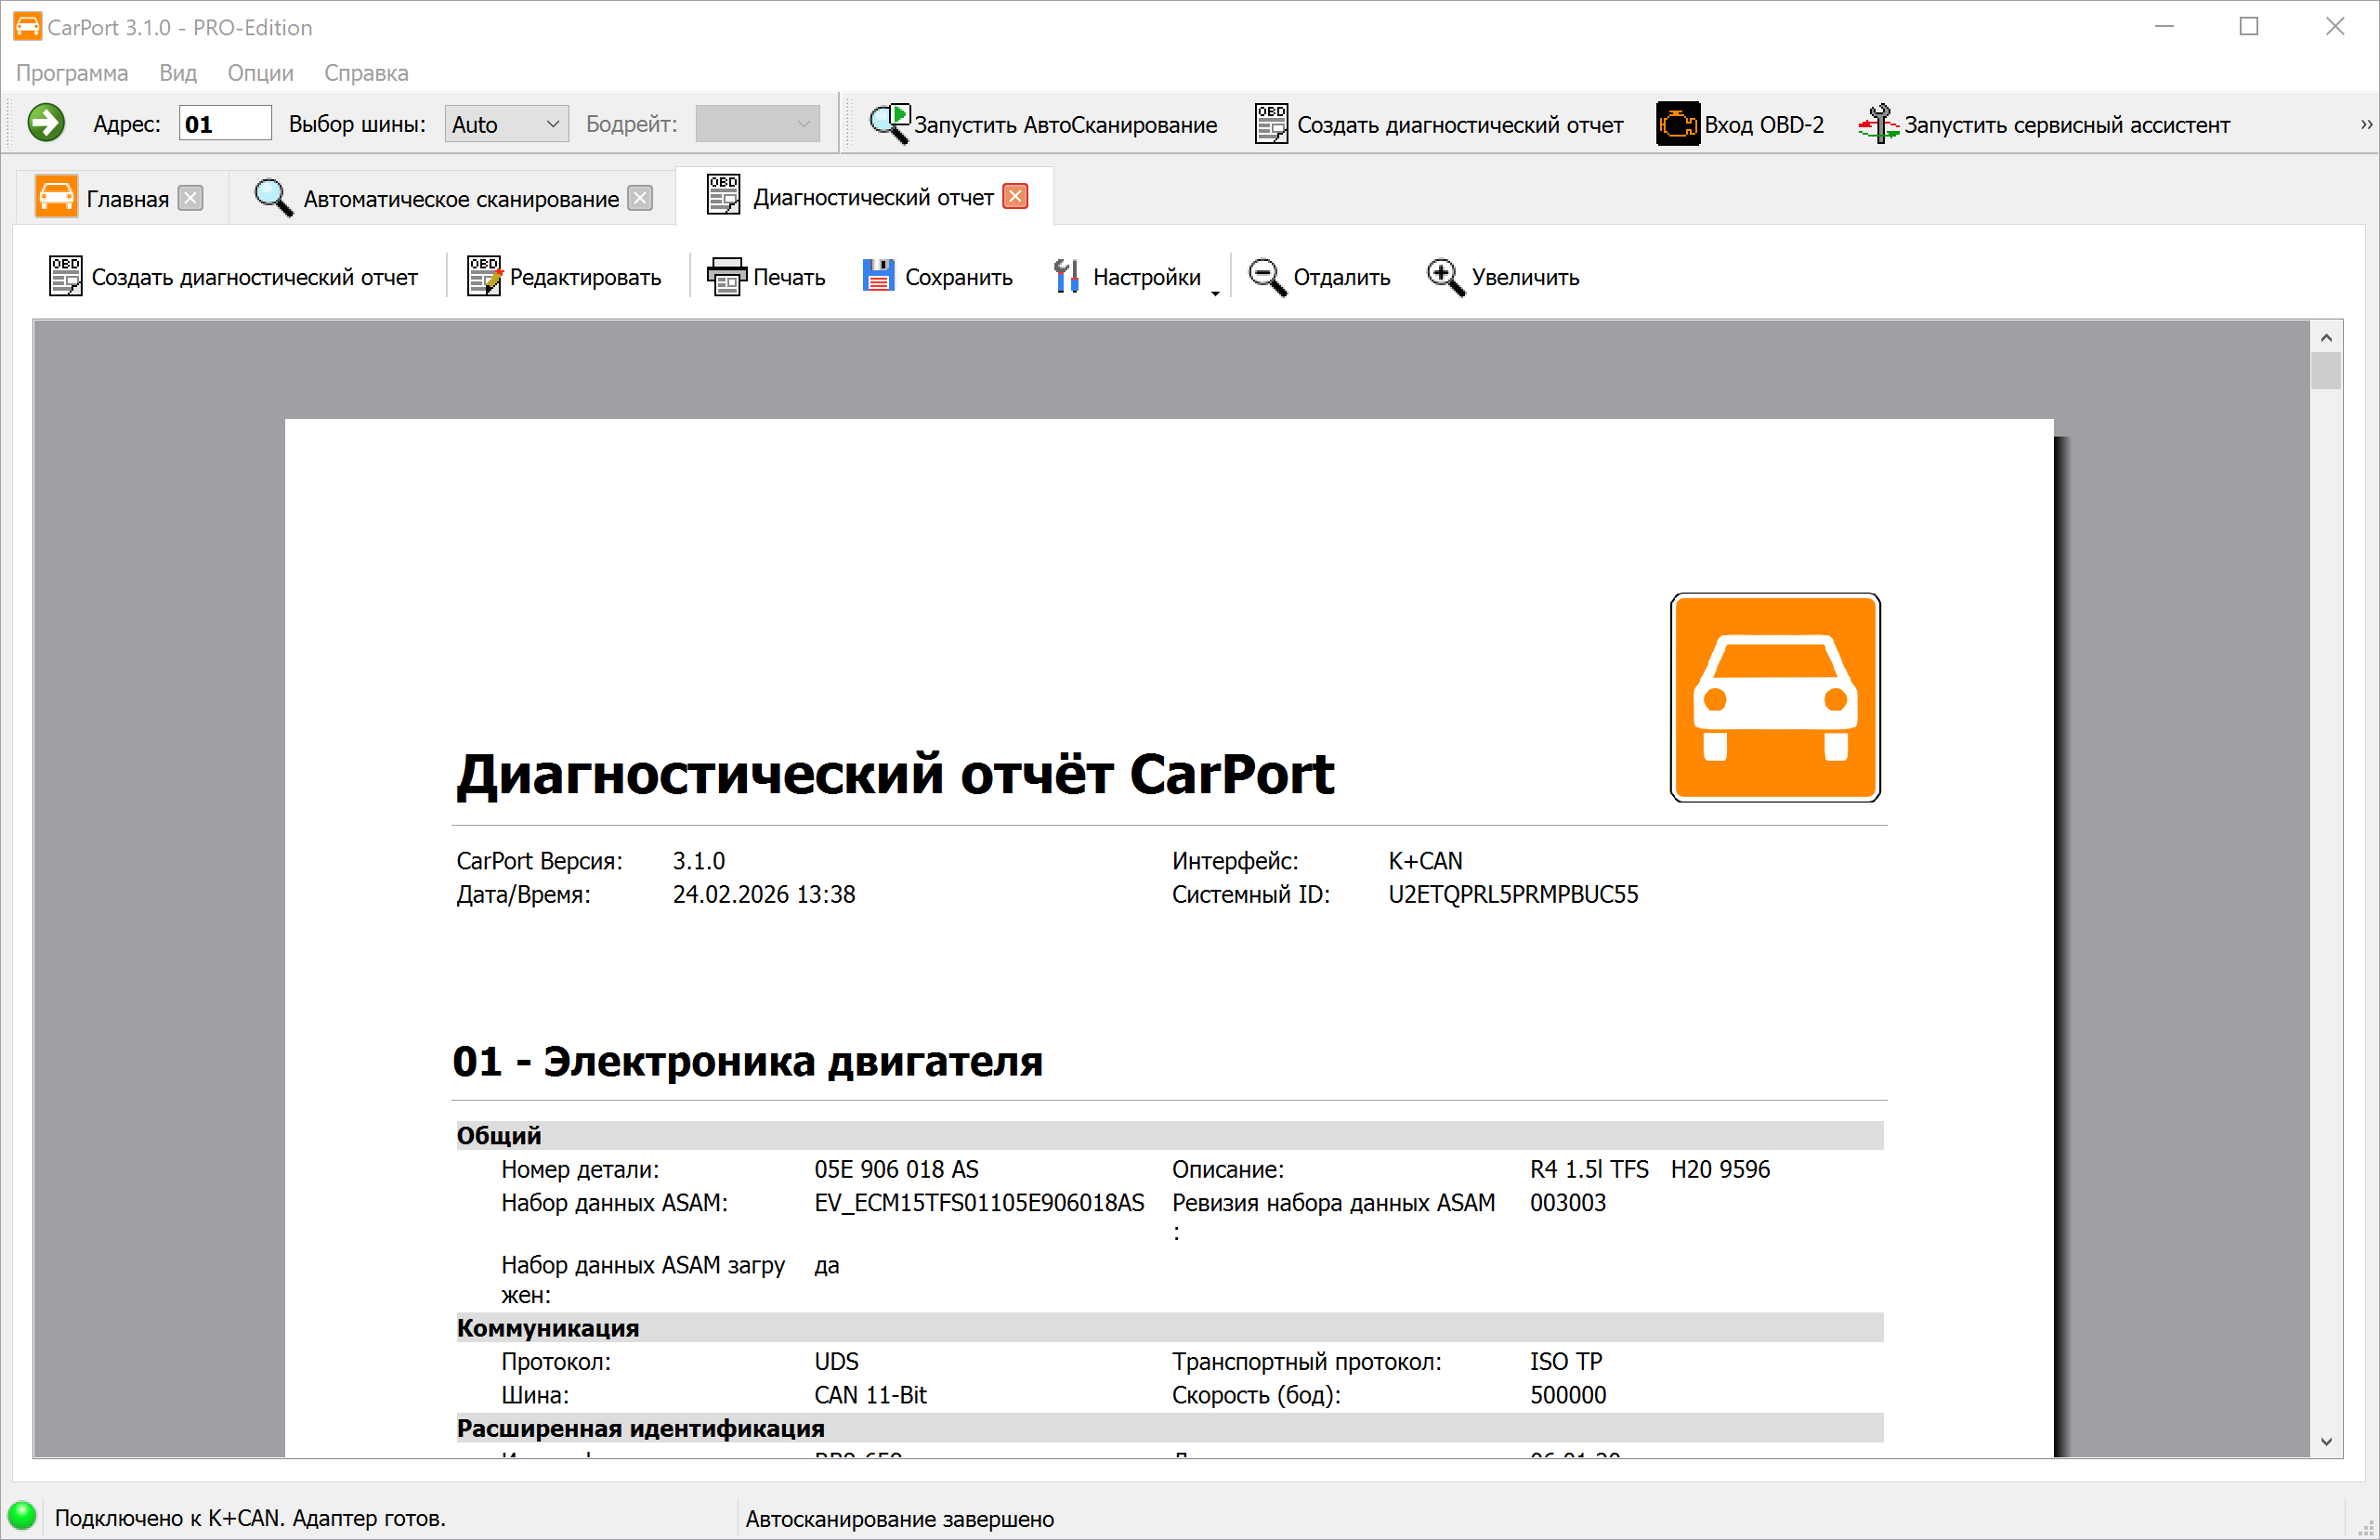Image resolution: width=2380 pixels, height=1540 pixels.
Task: Open the 'Создать диагностический отчет' tool in toolbar
Action: (233, 276)
